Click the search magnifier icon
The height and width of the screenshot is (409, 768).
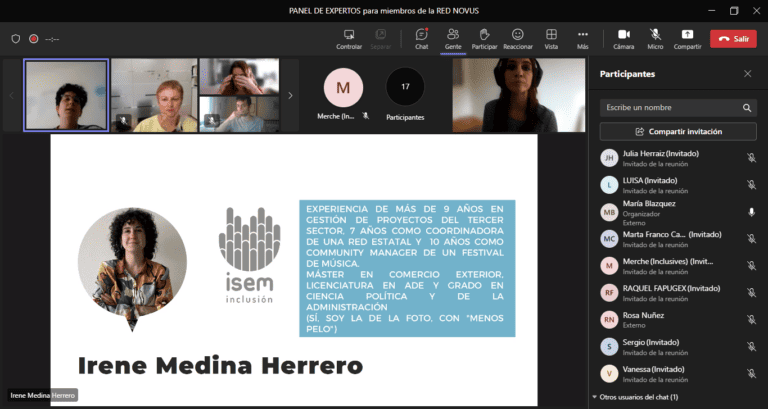pos(746,108)
